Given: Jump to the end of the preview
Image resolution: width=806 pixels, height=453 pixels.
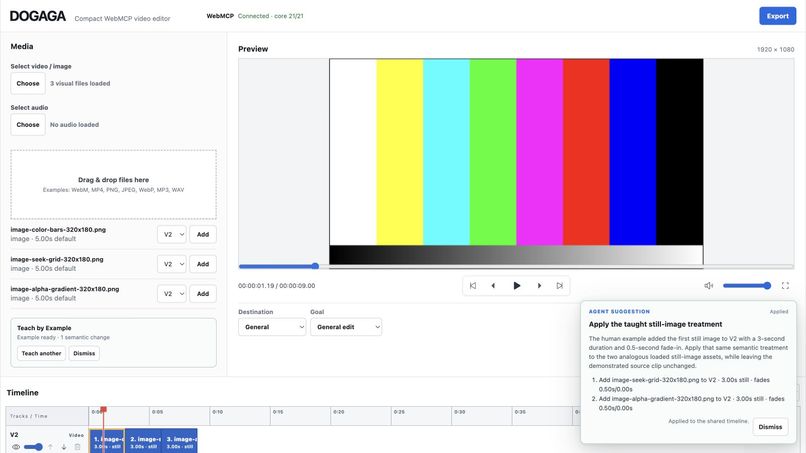Looking at the screenshot, I should [560, 286].
